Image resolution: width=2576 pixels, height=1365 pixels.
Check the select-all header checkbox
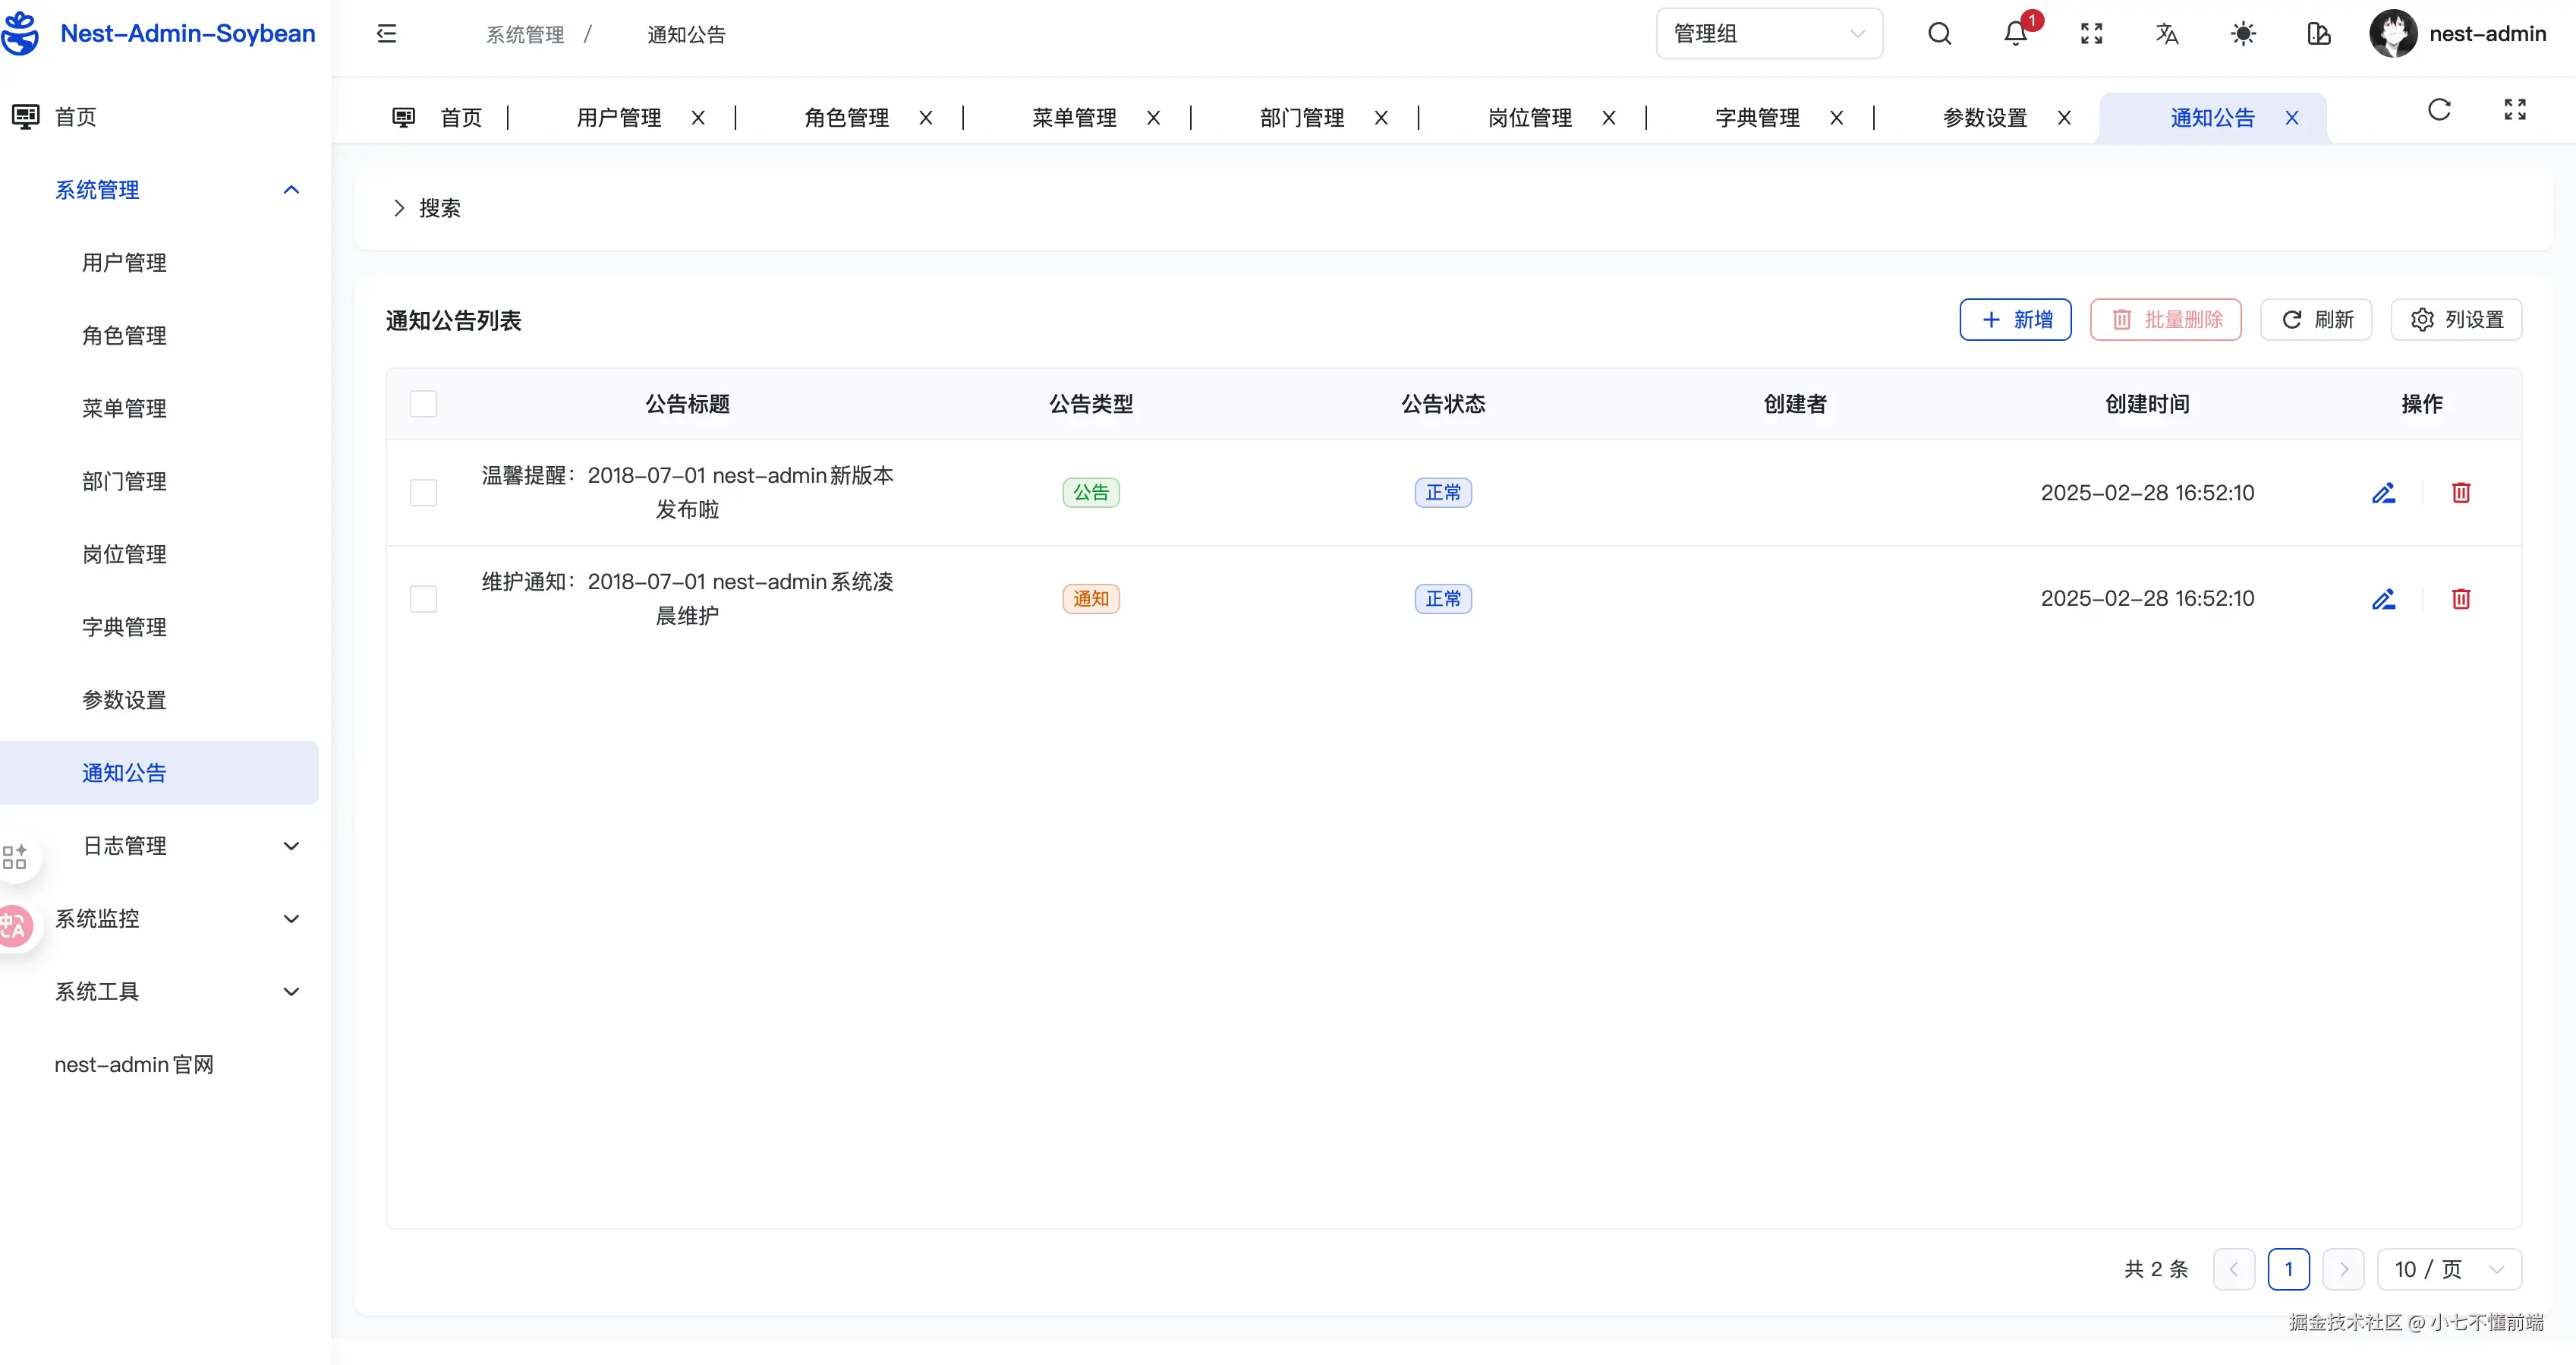423,404
